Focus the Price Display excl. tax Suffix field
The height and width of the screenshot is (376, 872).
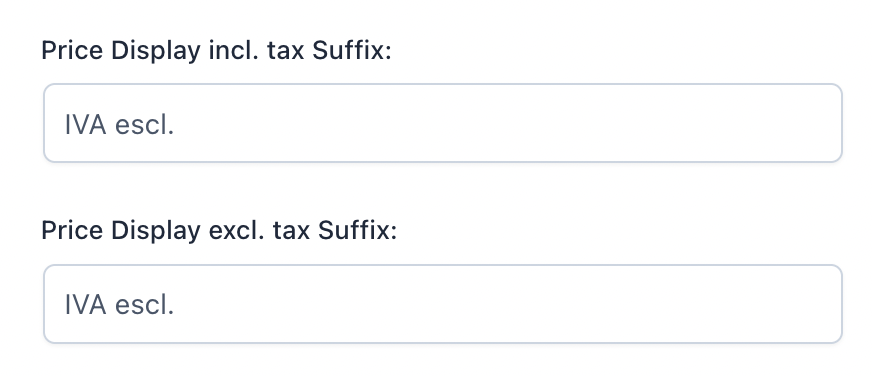point(443,304)
